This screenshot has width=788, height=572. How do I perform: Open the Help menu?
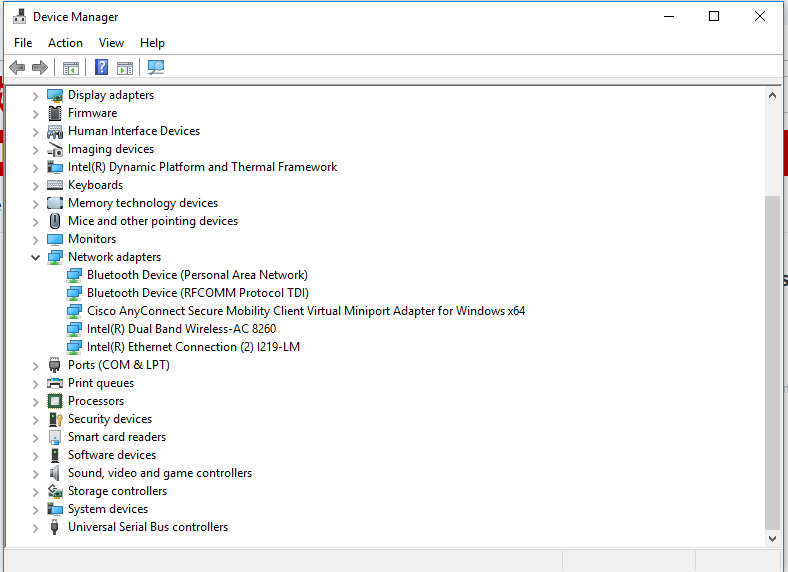click(152, 43)
